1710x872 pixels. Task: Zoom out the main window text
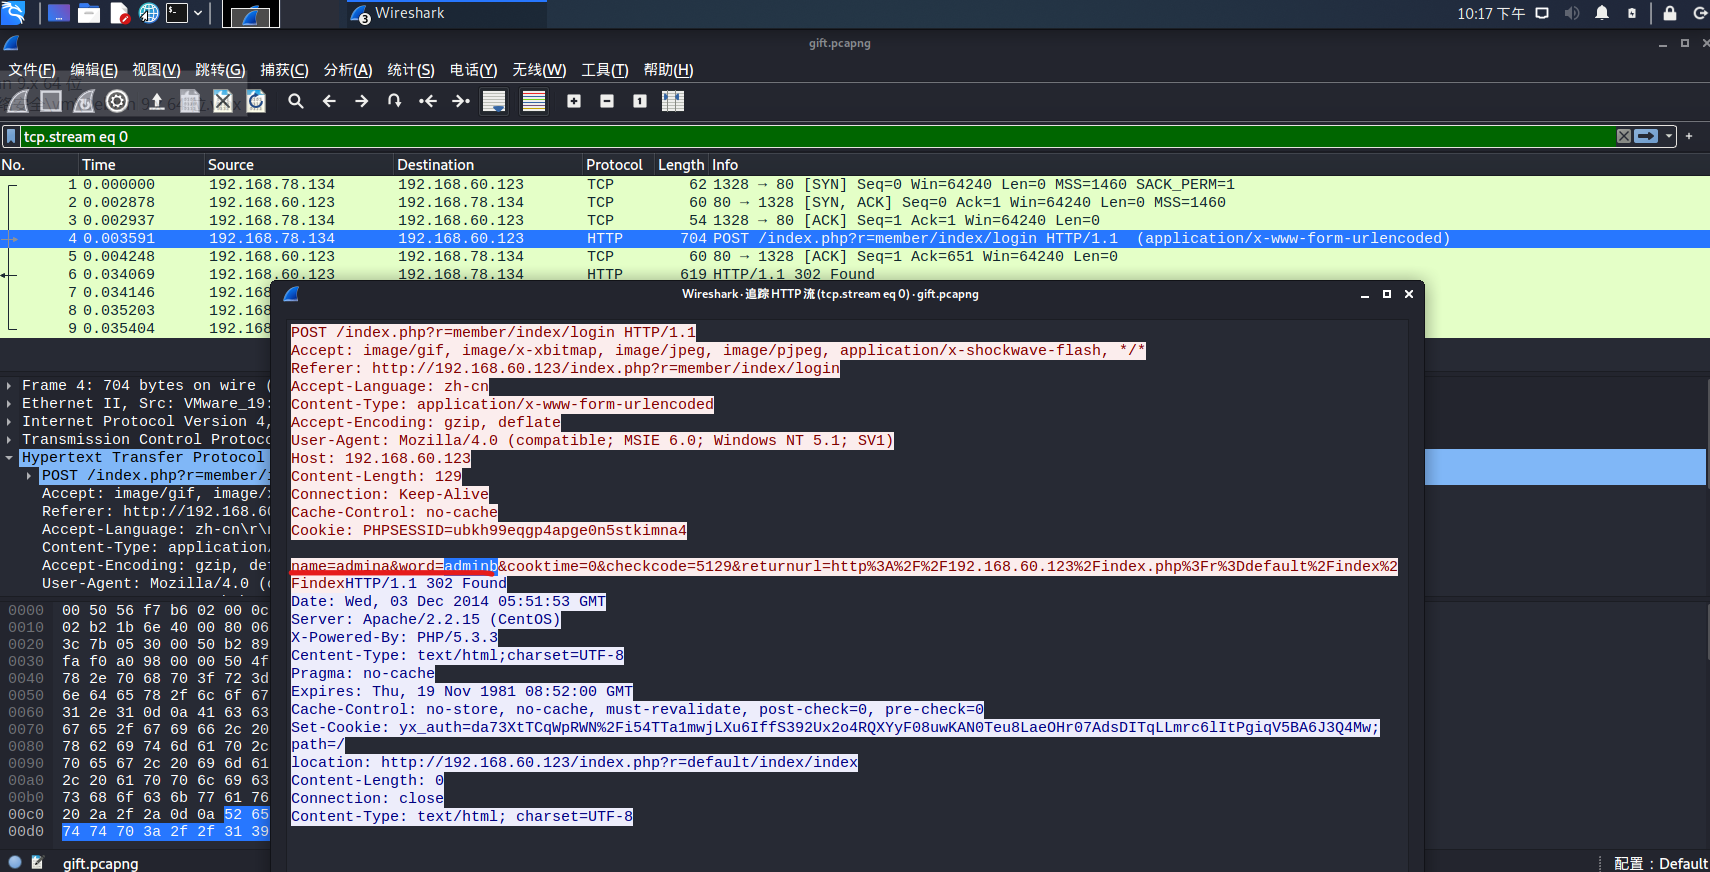pos(607,101)
